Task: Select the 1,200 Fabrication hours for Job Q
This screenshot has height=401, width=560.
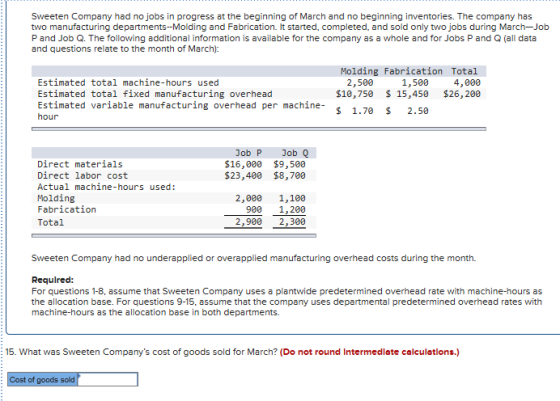Action: pos(292,210)
